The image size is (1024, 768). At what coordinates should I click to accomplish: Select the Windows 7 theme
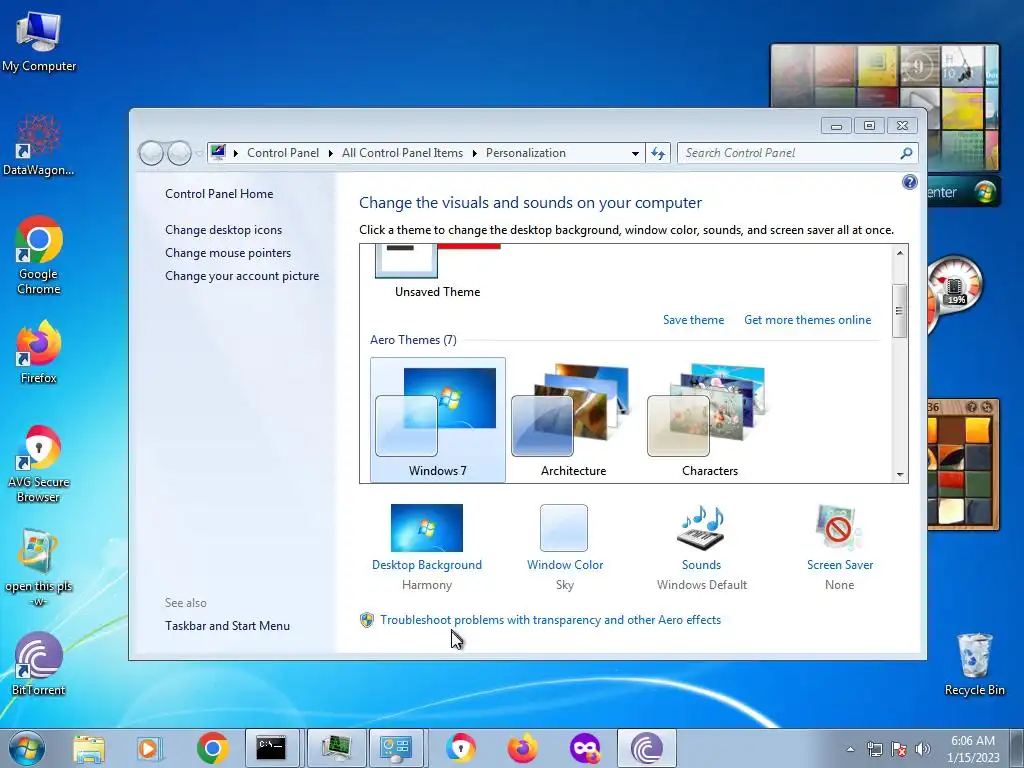(438, 420)
